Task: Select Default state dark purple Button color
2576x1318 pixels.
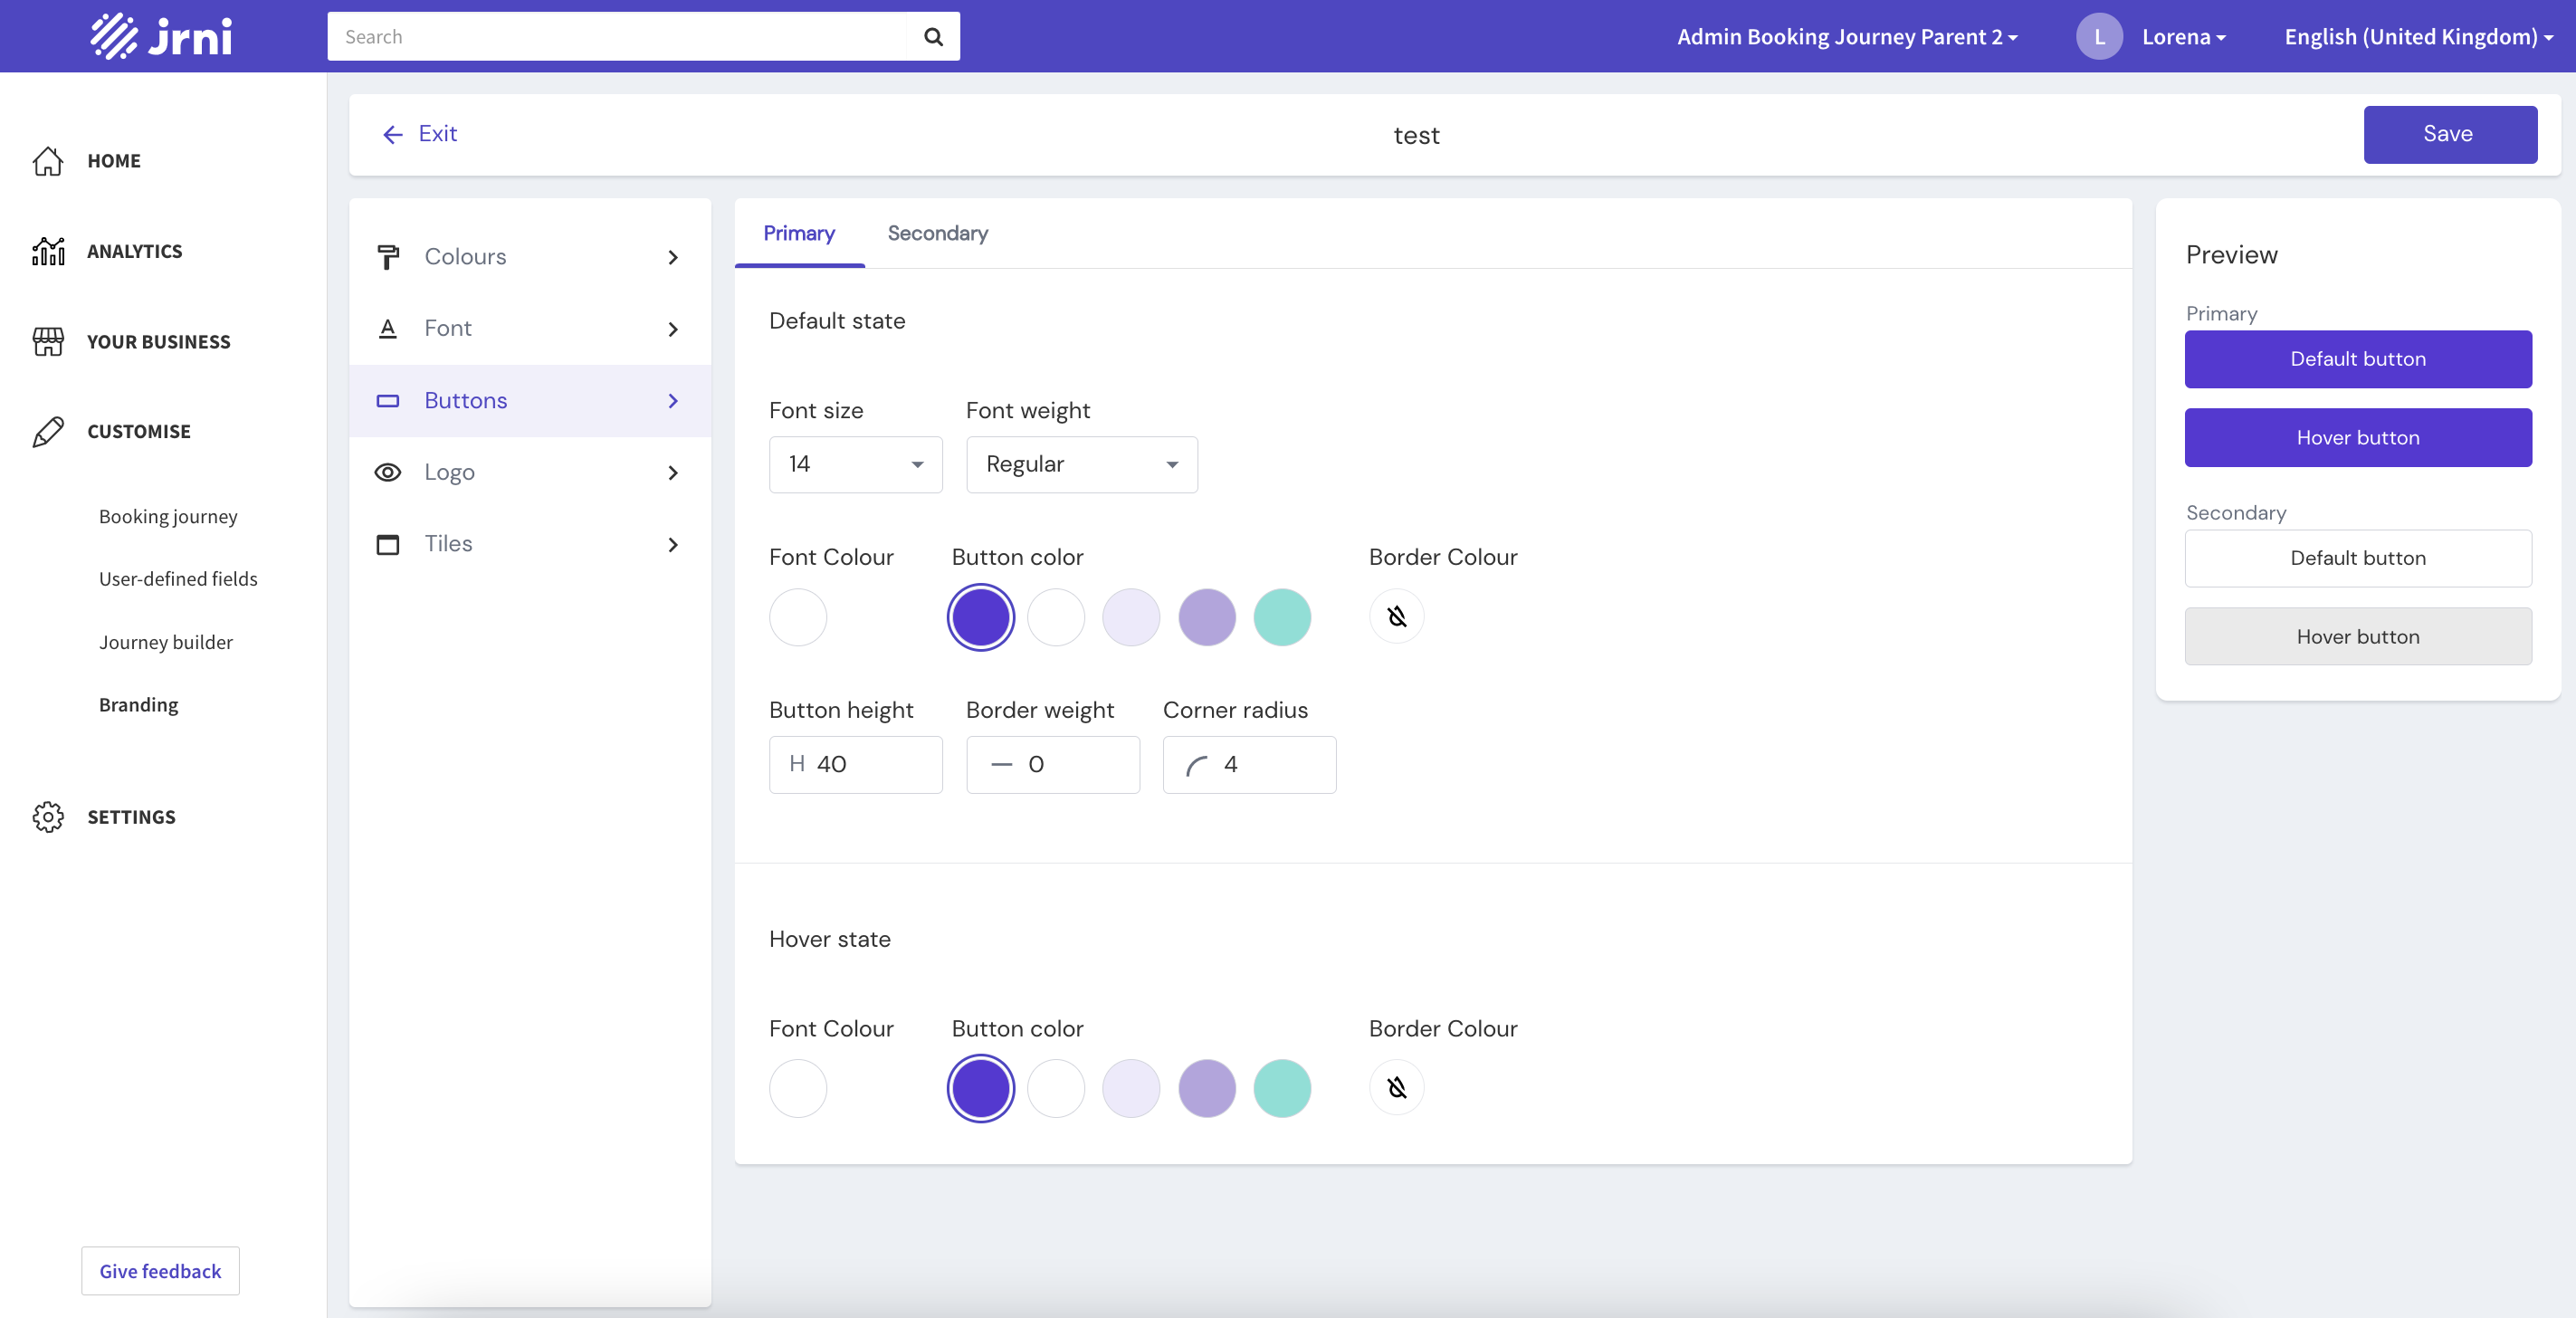Action: tap(981, 617)
